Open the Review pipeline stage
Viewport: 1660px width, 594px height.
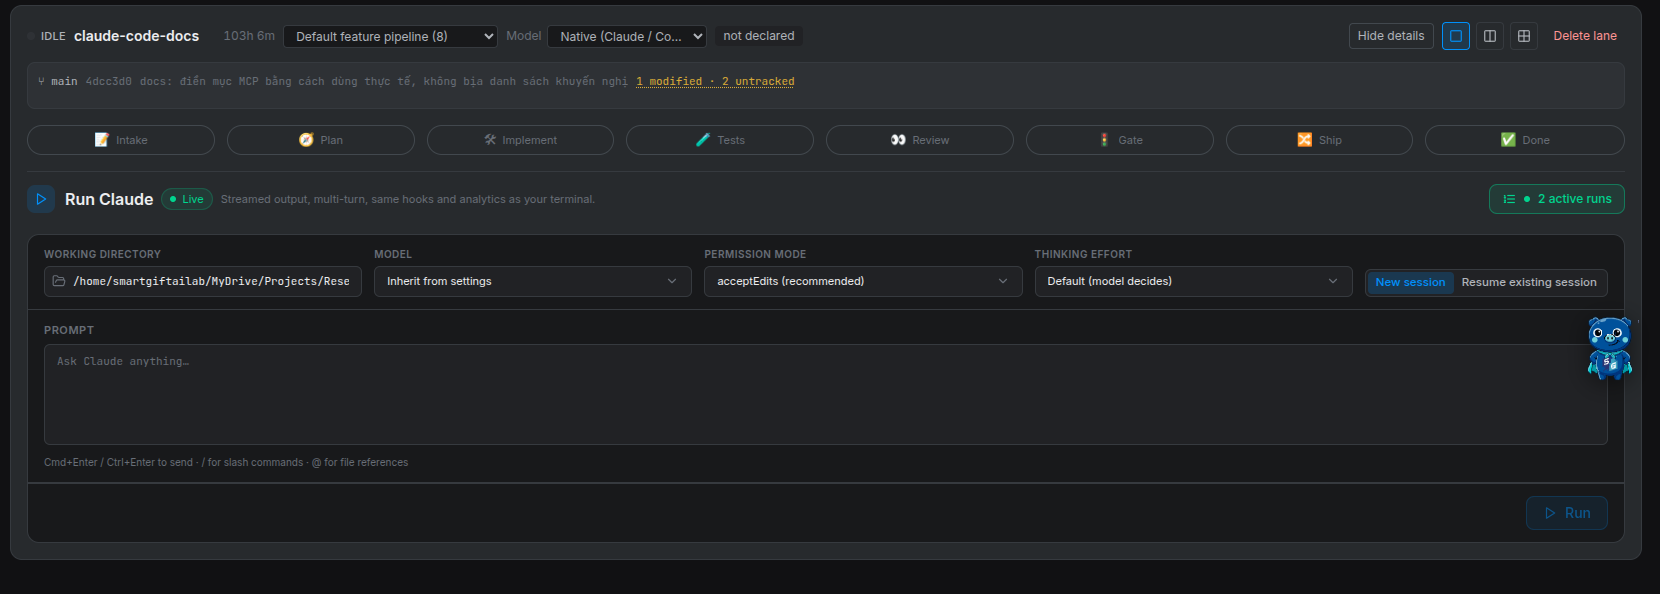click(x=920, y=140)
